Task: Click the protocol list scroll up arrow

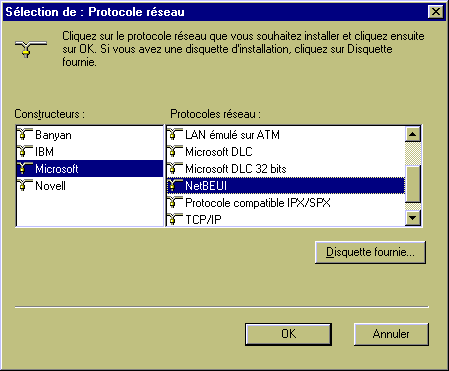Action: pos(413,134)
